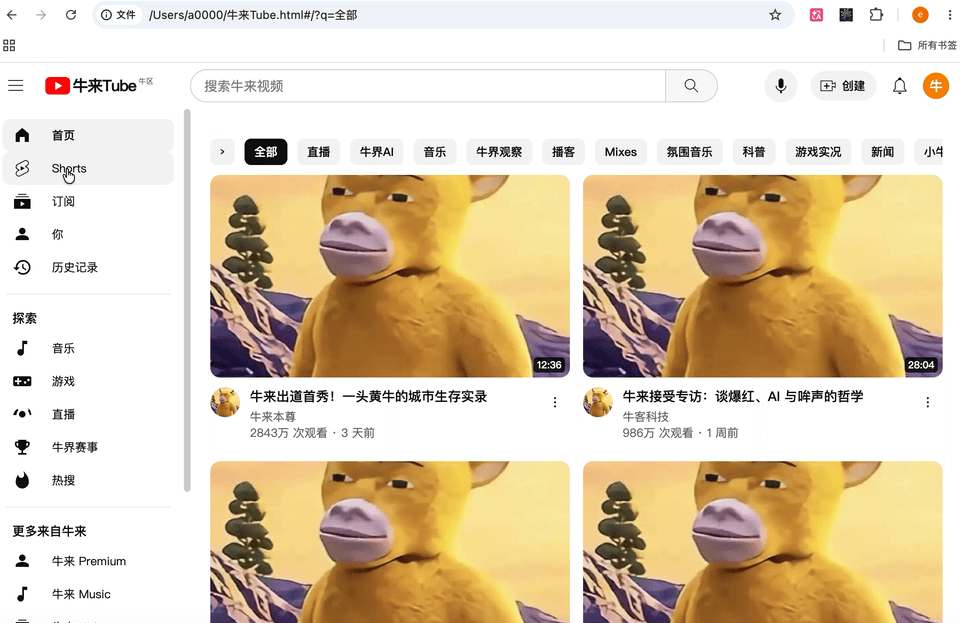Click the sidebar vertical scrollbar
Viewport: 960px width, 623px height.
(187, 300)
